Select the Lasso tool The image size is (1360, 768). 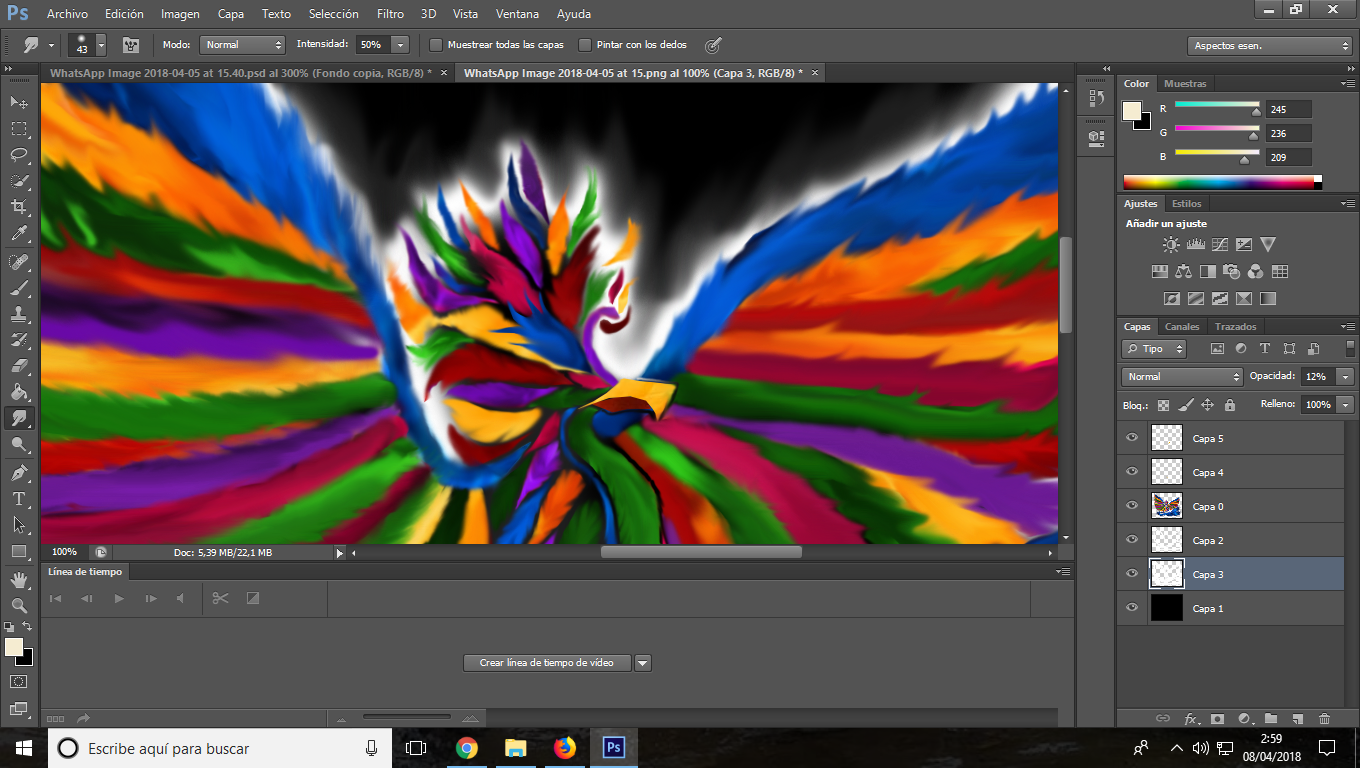tap(19, 154)
